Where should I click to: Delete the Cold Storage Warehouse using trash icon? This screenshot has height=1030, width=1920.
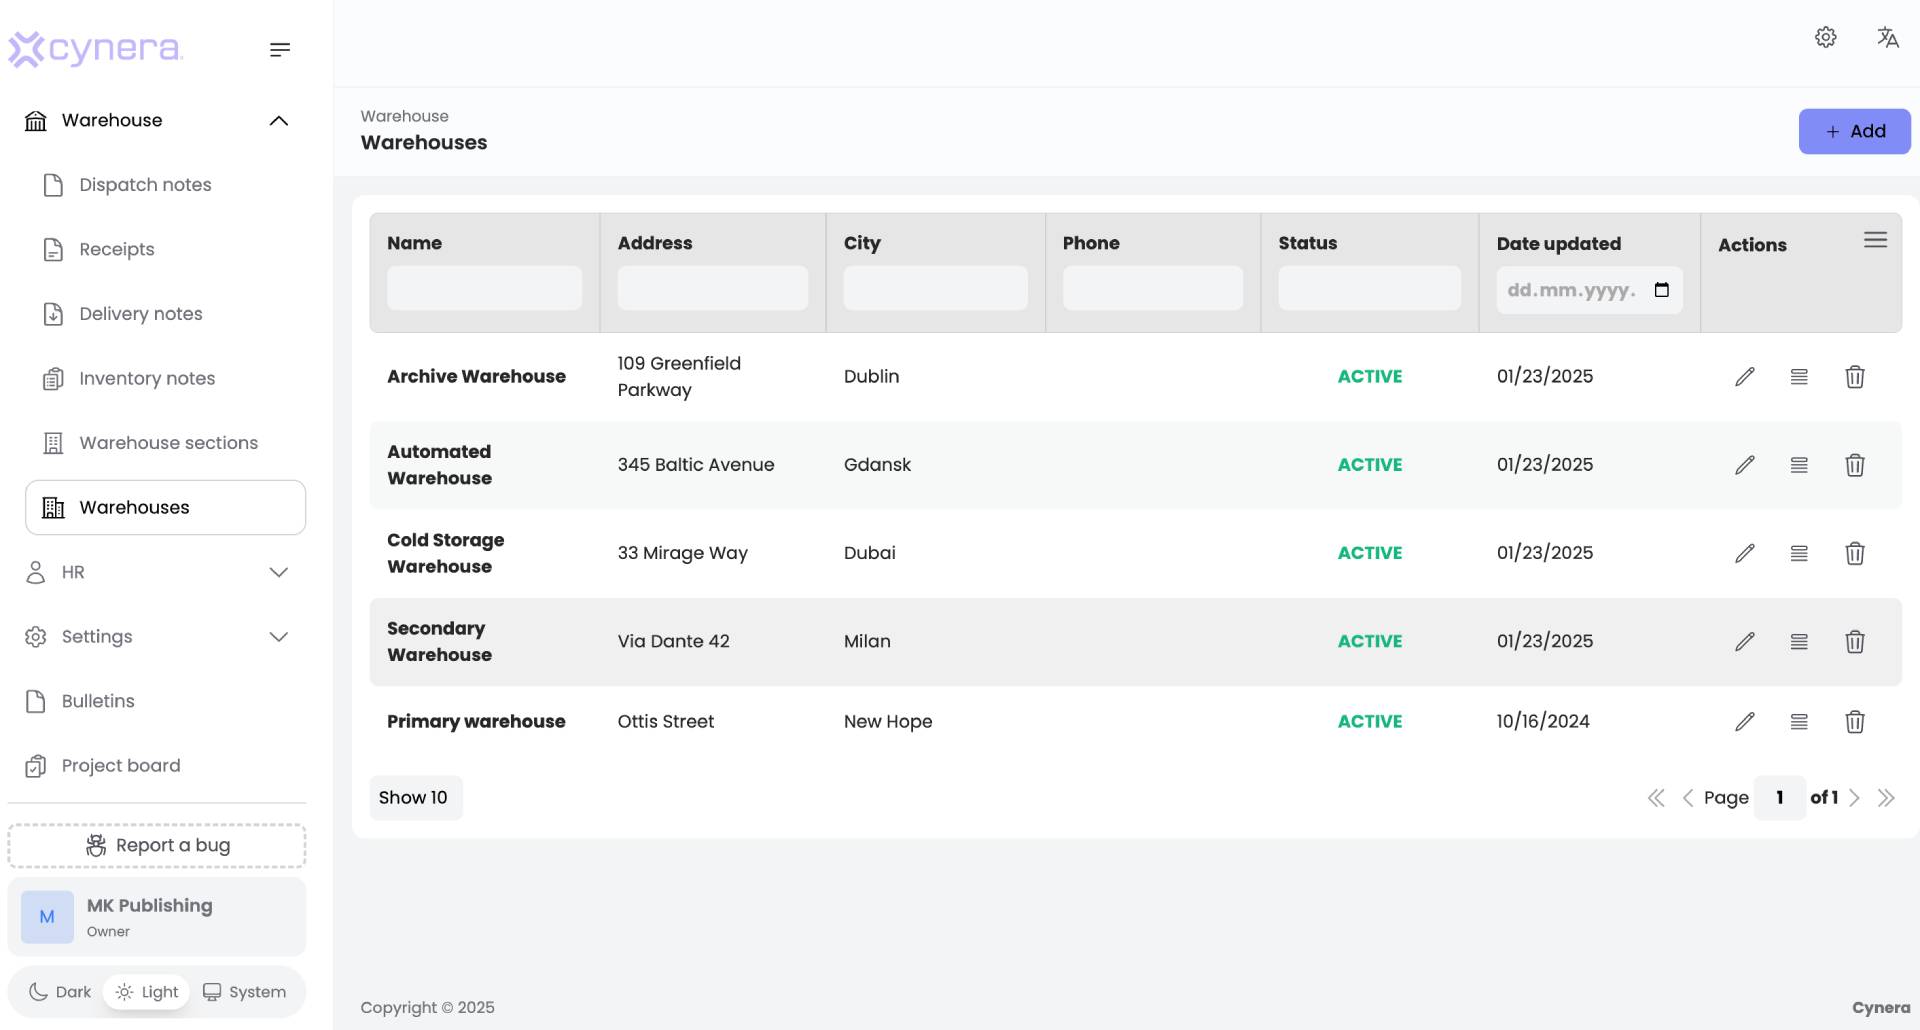(x=1855, y=553)
